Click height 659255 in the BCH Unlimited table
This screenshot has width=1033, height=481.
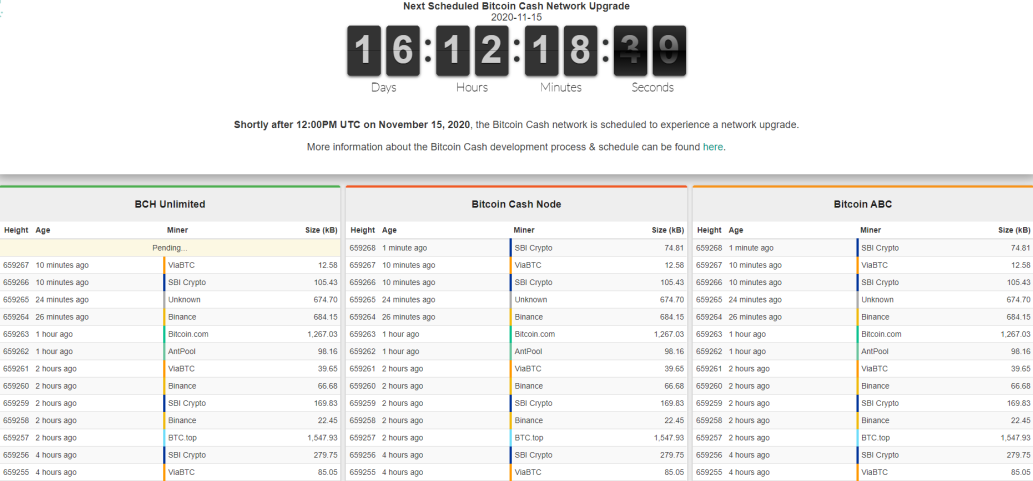coord(16,472)
